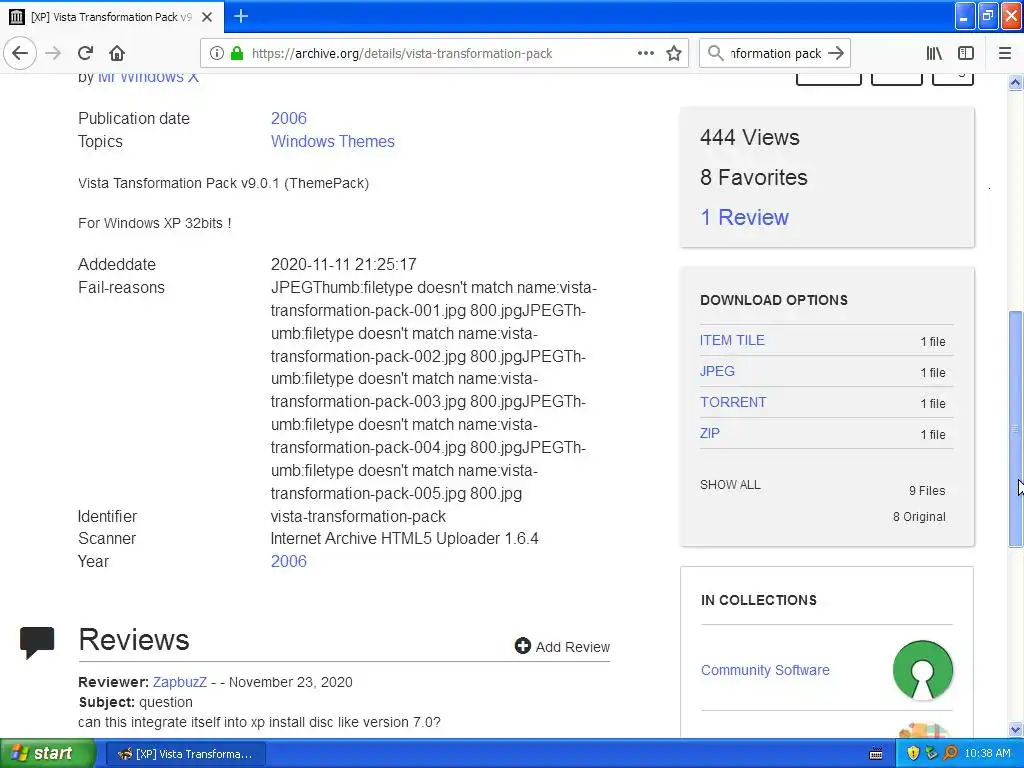Open the 1 Review link
Viewport: 1024px width, 768px height.
point(744,217)
